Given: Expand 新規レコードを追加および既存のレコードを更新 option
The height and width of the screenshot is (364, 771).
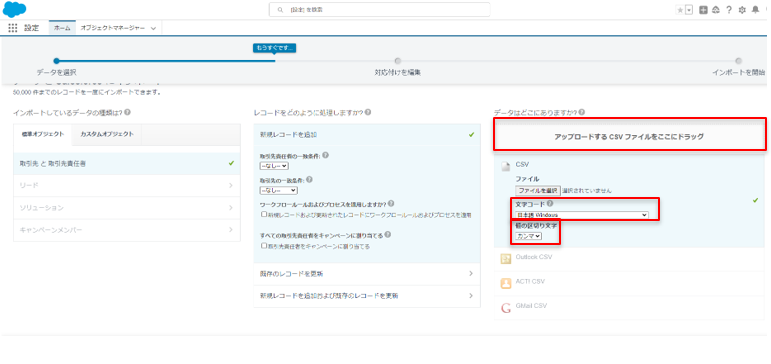Looking at the screenshot, I should pos(367,296).
